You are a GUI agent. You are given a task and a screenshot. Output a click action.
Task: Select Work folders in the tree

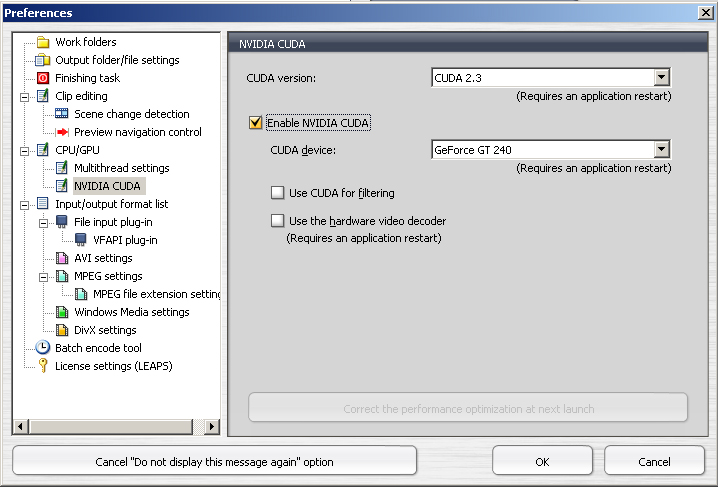[86, 42]
